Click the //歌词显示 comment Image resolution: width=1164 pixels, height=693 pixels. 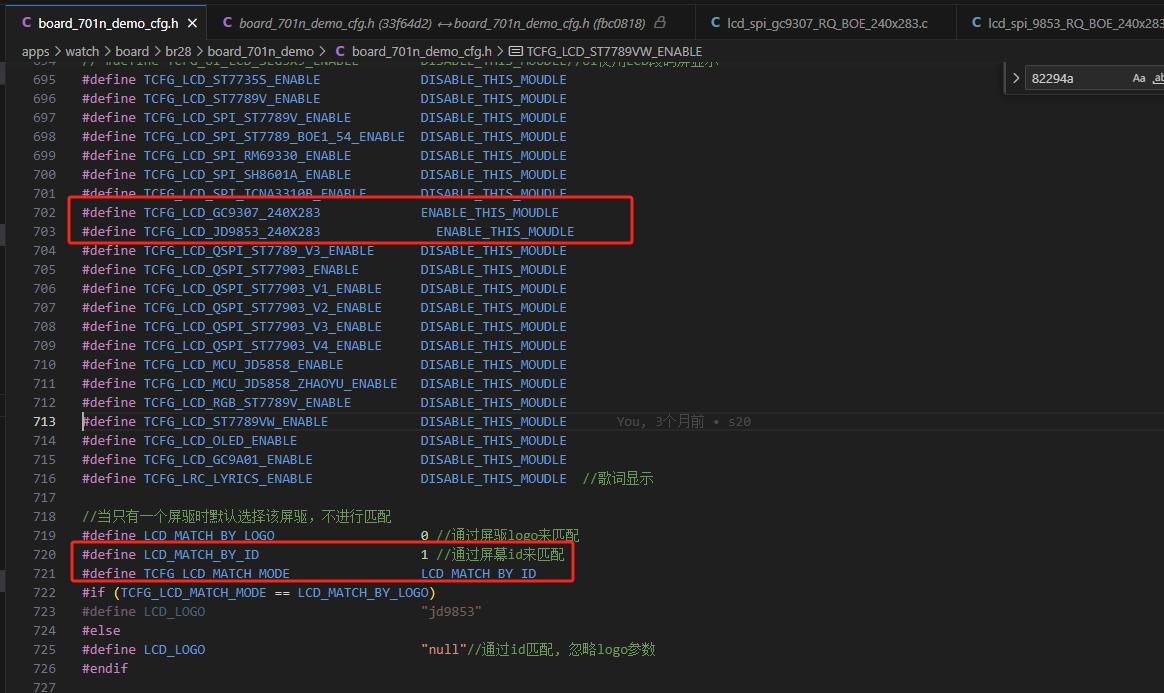pos(618,479)
